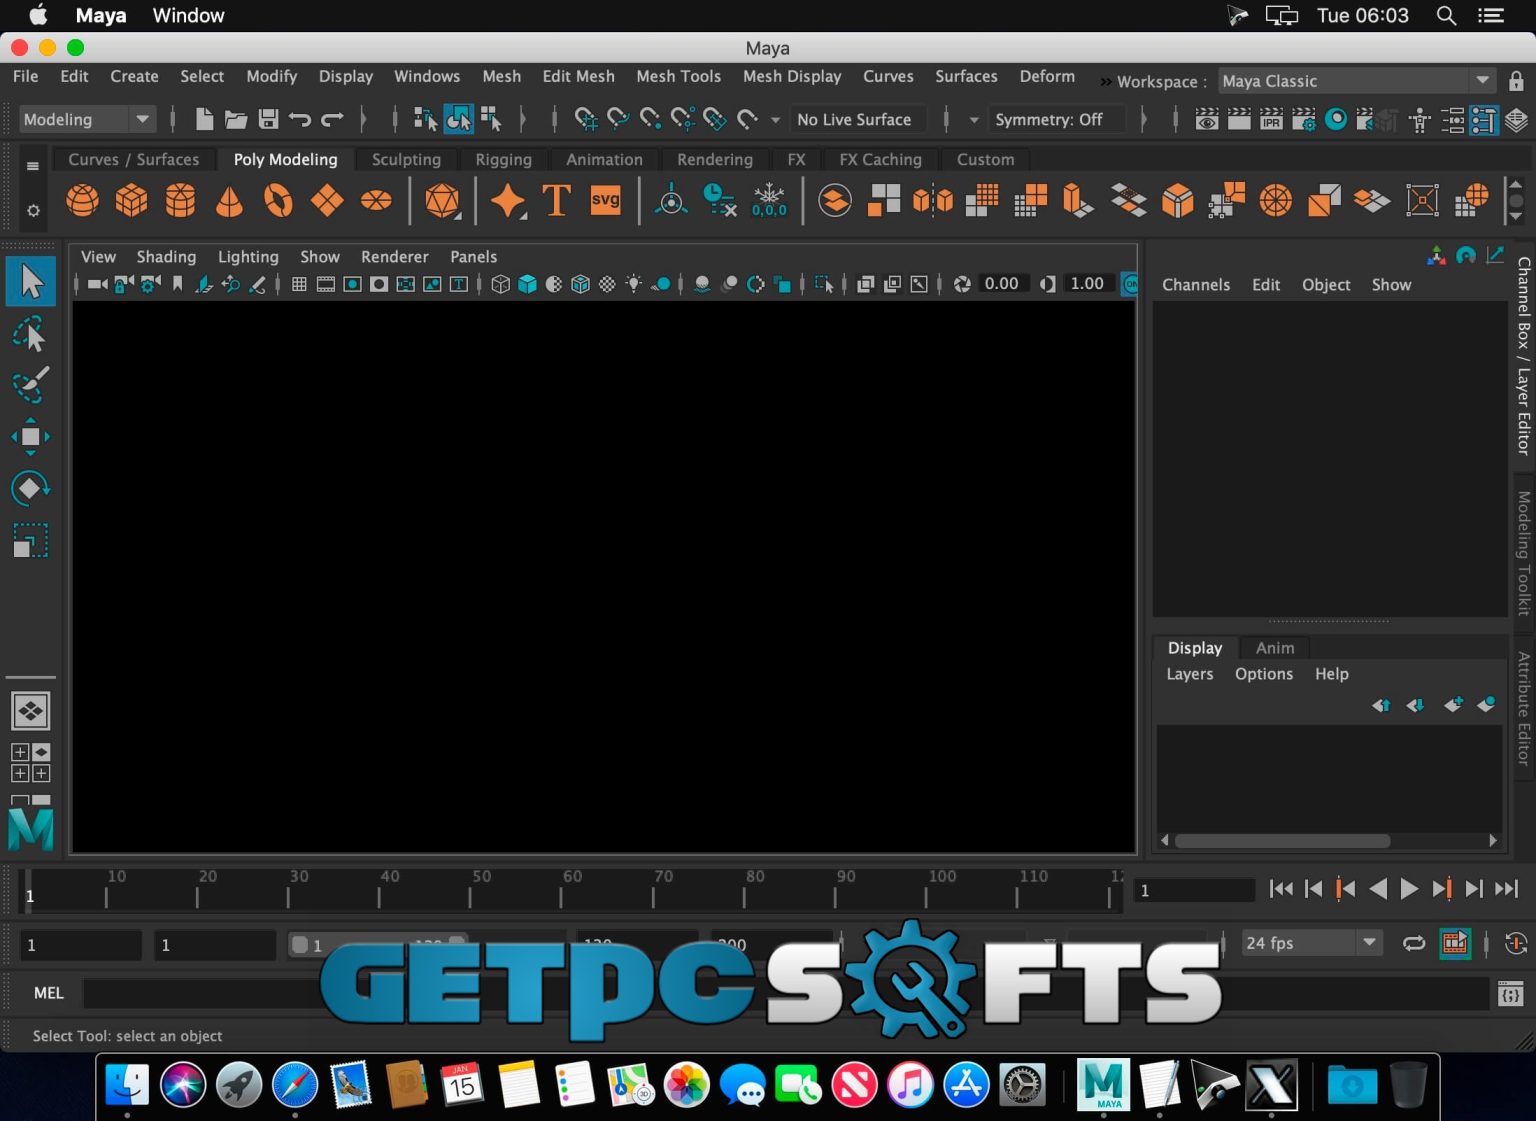Toggle Select by hierarchy mode
The height and width of the screenshot is (1121, 1536).
(425, 119)
